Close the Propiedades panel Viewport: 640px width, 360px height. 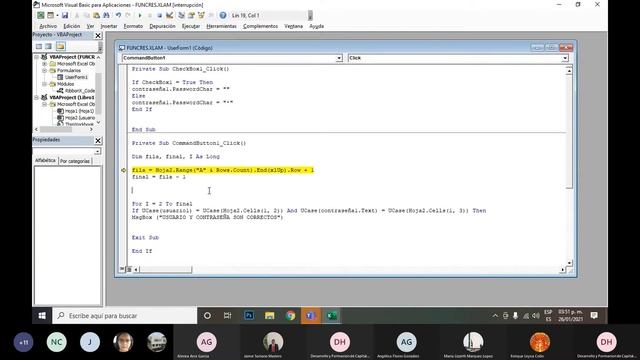pos(98,140)
